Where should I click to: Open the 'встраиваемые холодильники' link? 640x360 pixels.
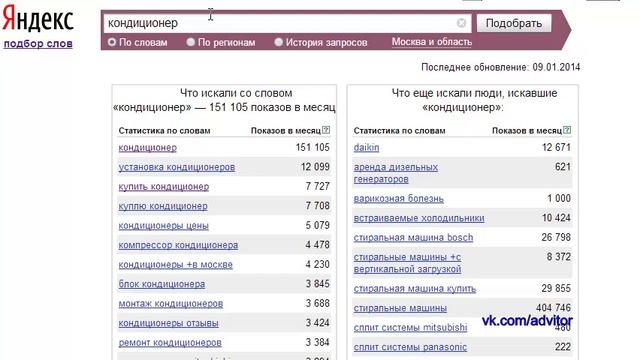coord(419,218)
